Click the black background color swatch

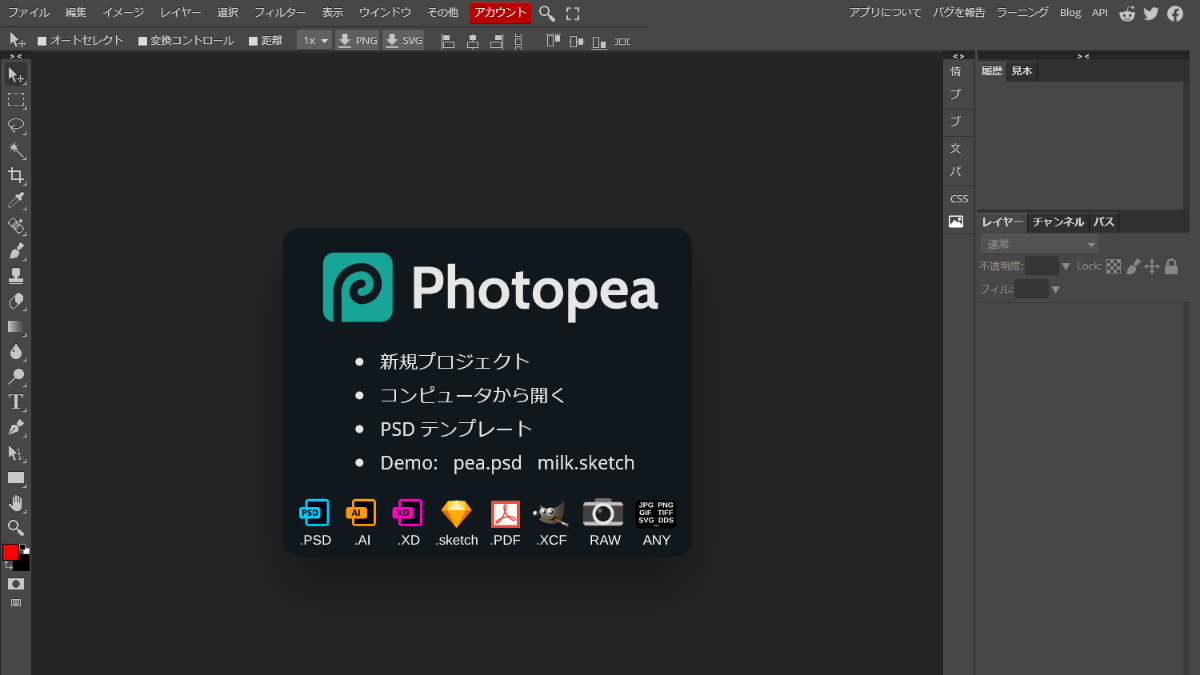pos(24,564)
